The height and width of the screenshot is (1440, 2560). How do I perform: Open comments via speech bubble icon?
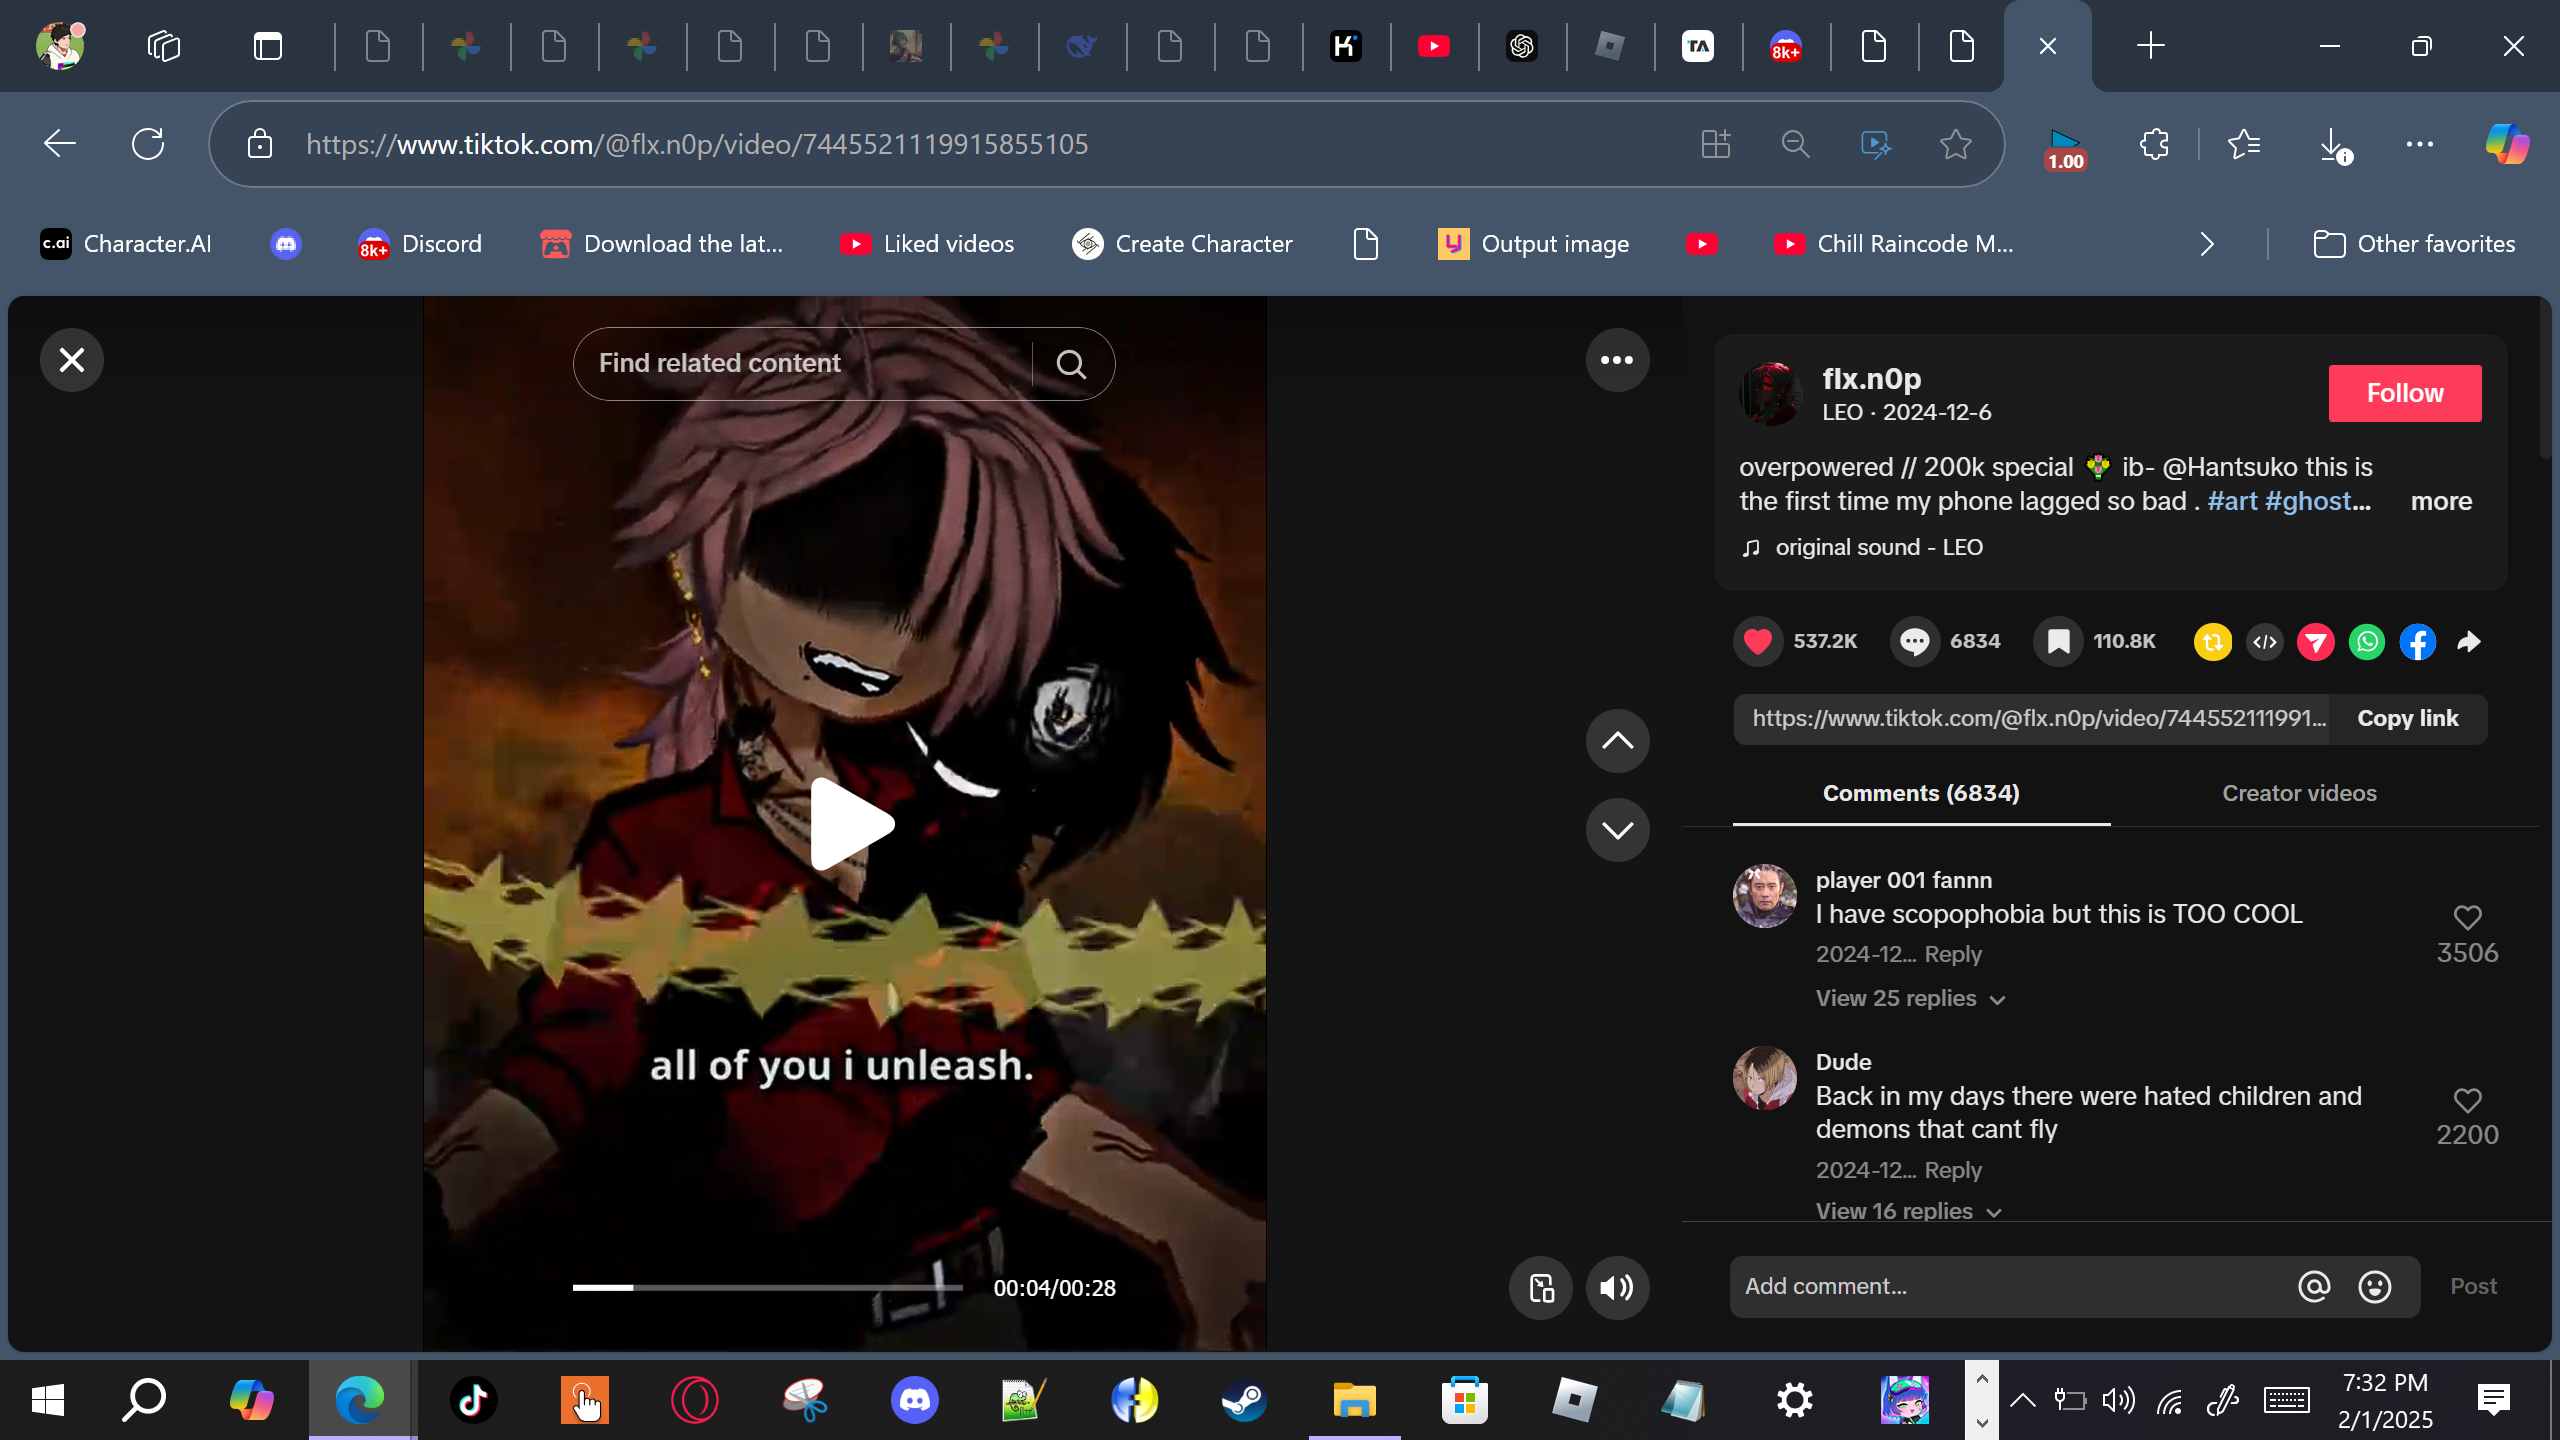(1914, 641)
